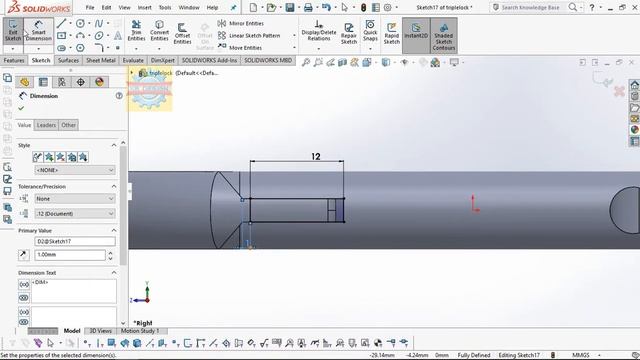Click the Convert Entities tool

[159, 31]
